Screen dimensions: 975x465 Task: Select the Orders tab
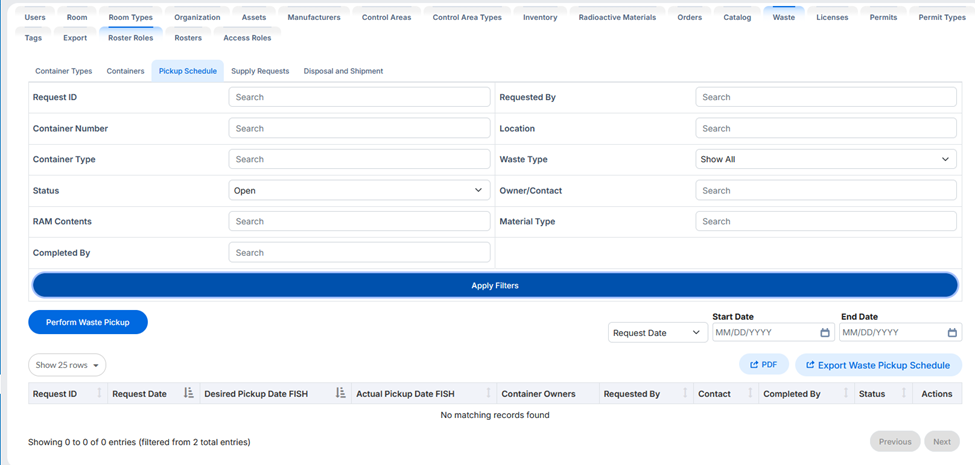click(690, 17)
